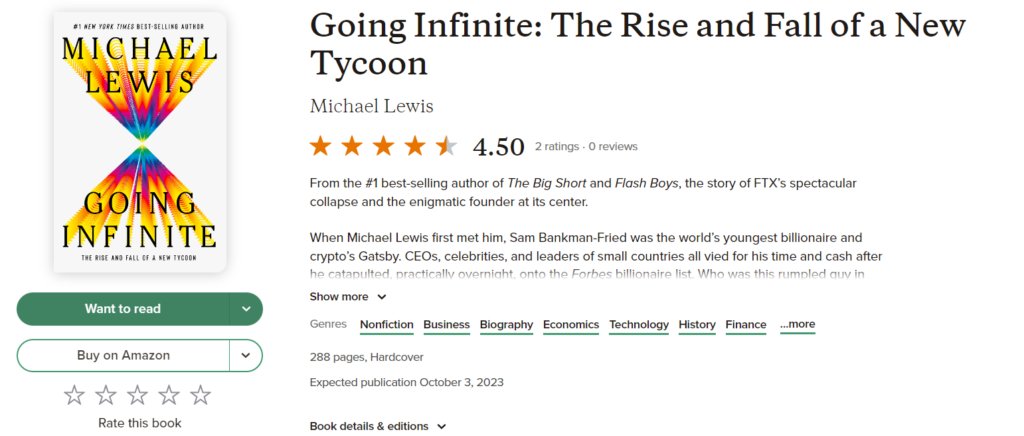Select the Economics genre tag
Screen dimensions: 1024x436
[x=571, y=325]
